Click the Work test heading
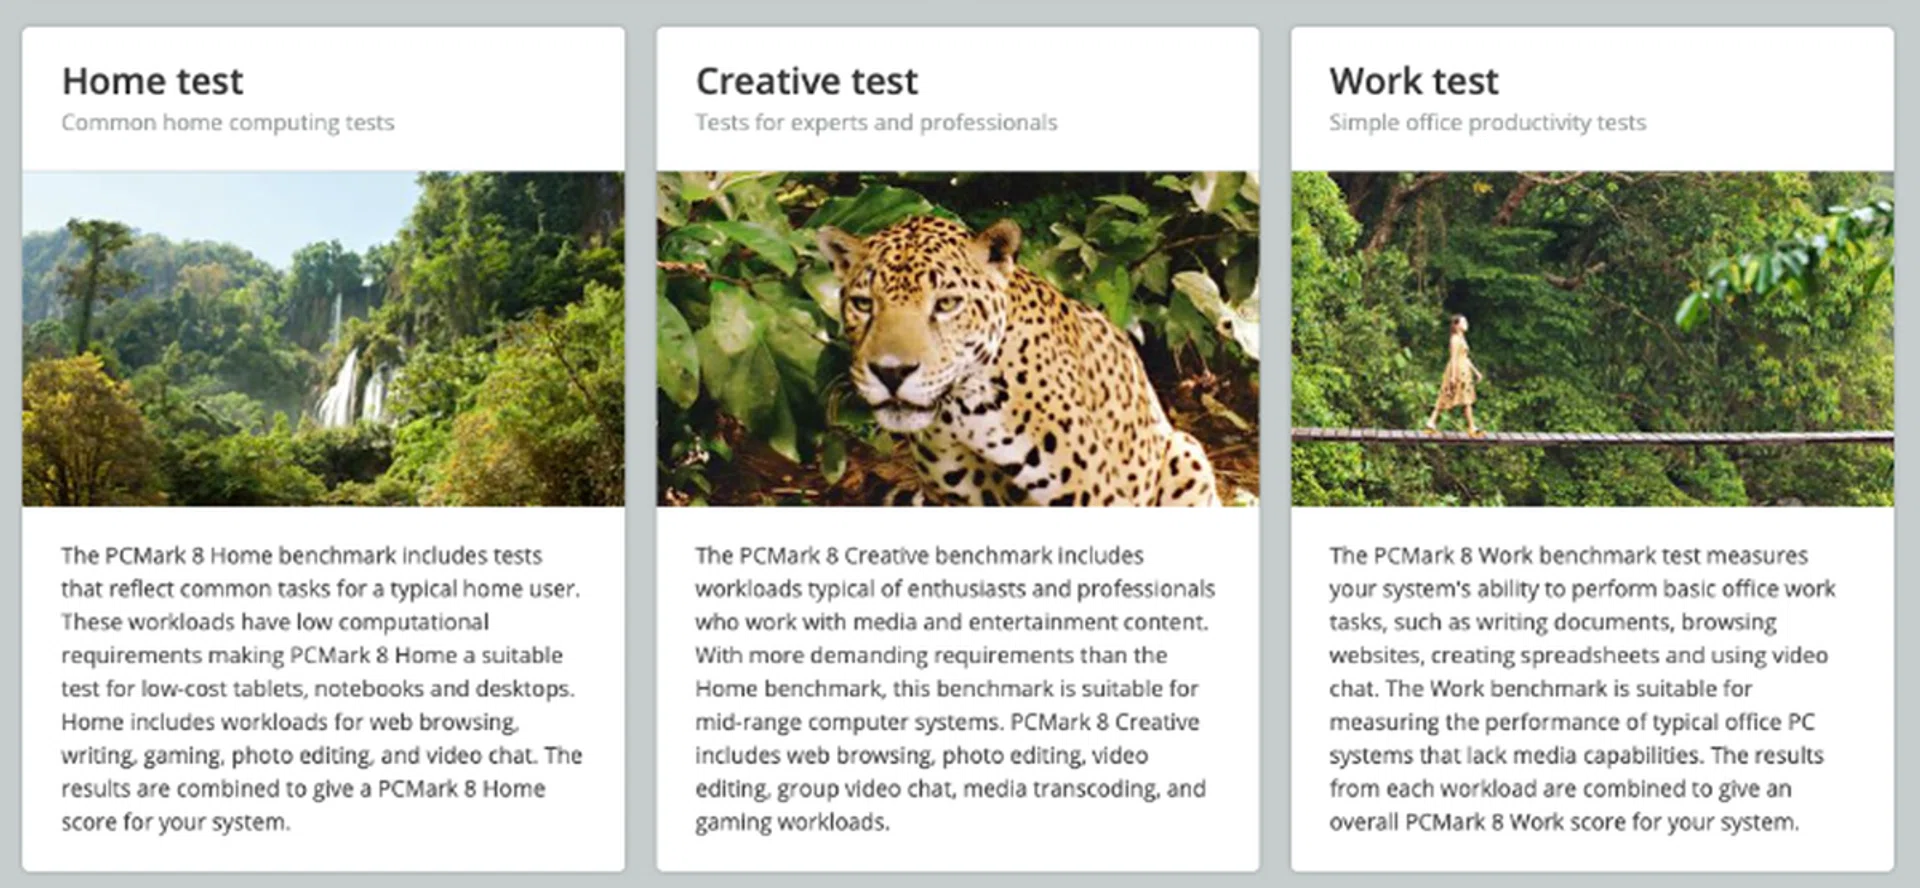The width and height of the screenshot is (1920, 888). pyautogui.click(x=1413, y=81)
